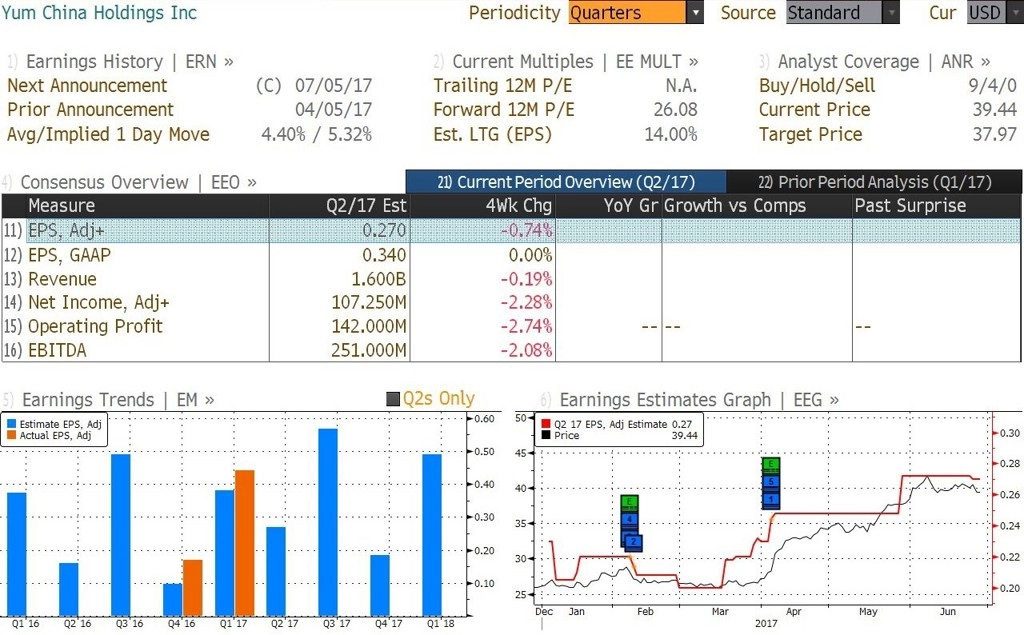
Task: Click the Buy/Hold/Sell value 9/4/0
Action: pyautogui.click(x=992, y=86)
